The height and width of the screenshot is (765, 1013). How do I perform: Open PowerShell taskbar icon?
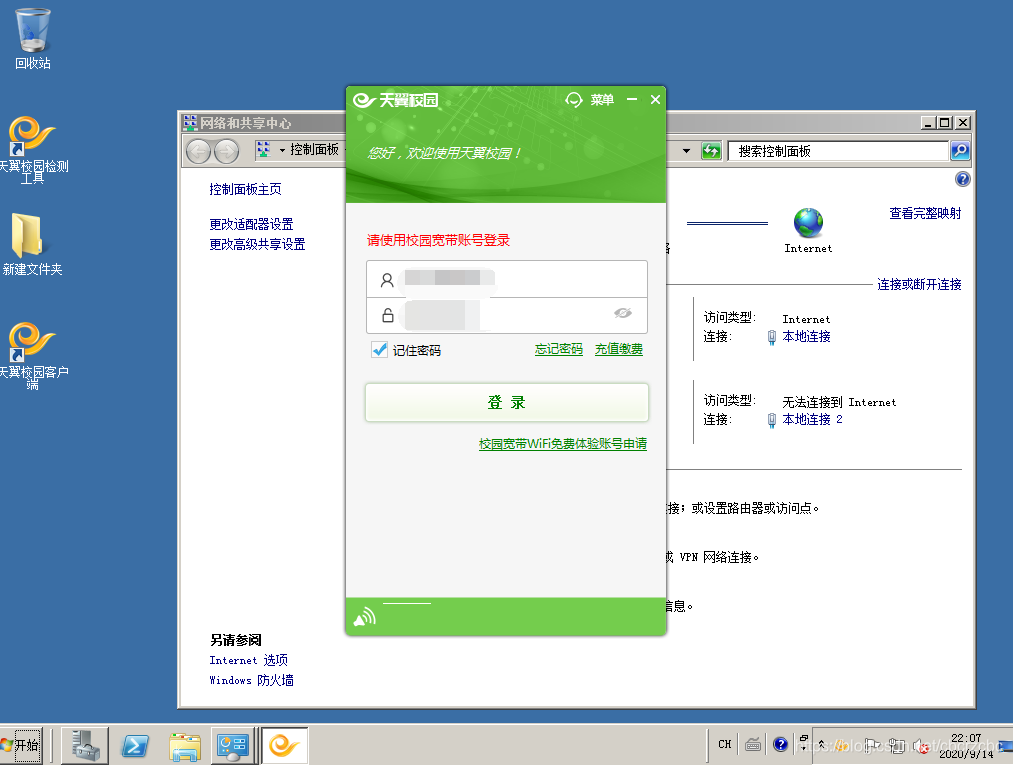[x=135, y=746]
